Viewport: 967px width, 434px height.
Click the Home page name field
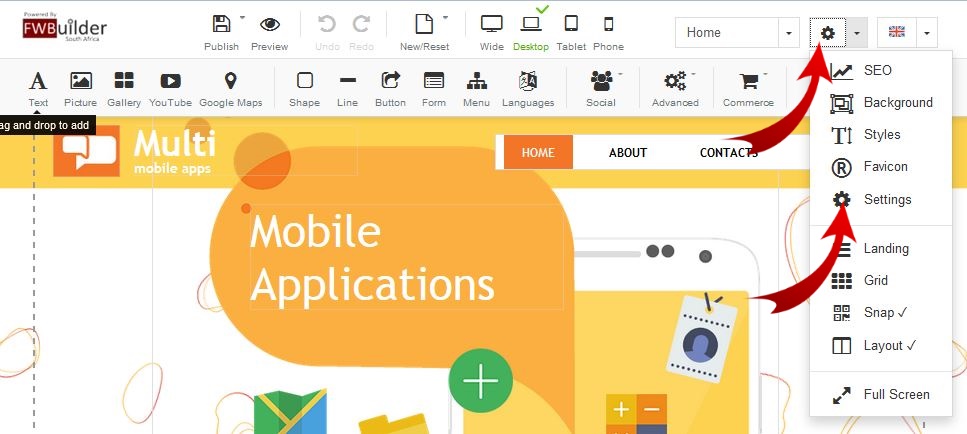click(x=727, y=33)
